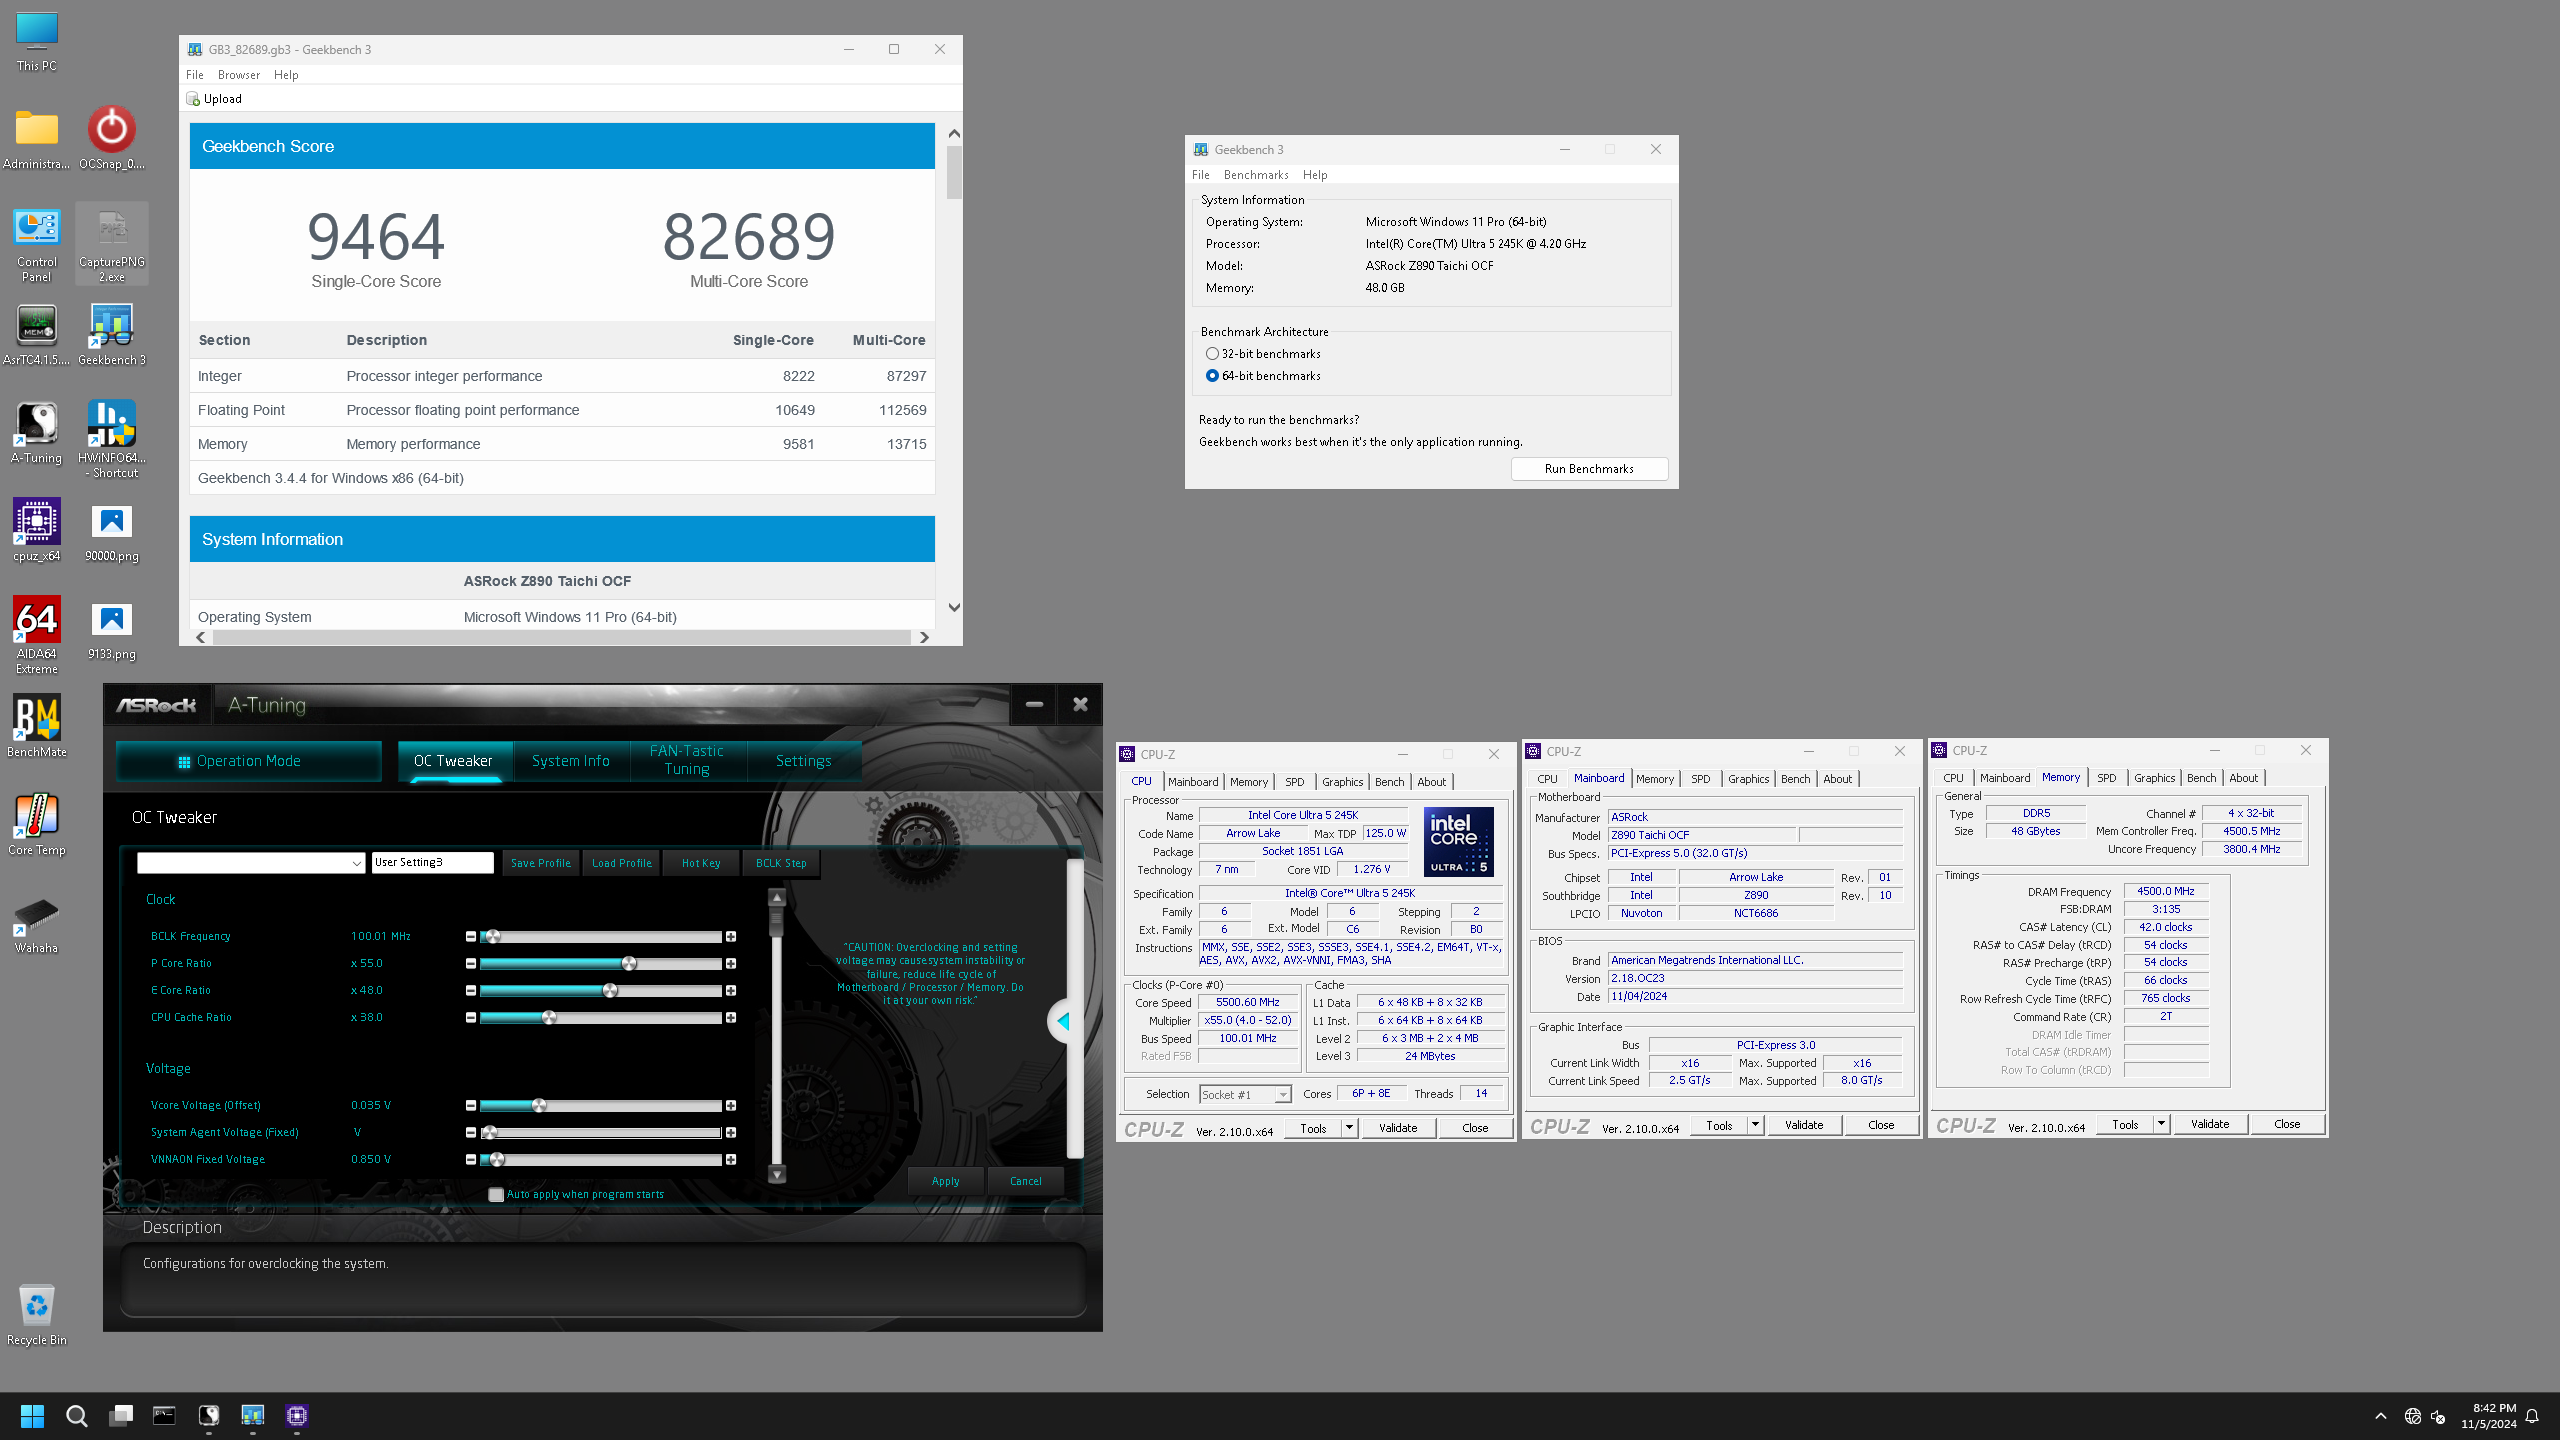Open the HWiNFO64 shortcut icon

pyautogui.click(x=112, y=438)
